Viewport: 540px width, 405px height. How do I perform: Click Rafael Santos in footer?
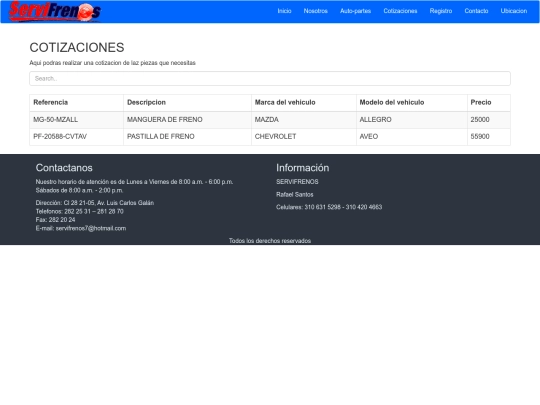(294, 195)
